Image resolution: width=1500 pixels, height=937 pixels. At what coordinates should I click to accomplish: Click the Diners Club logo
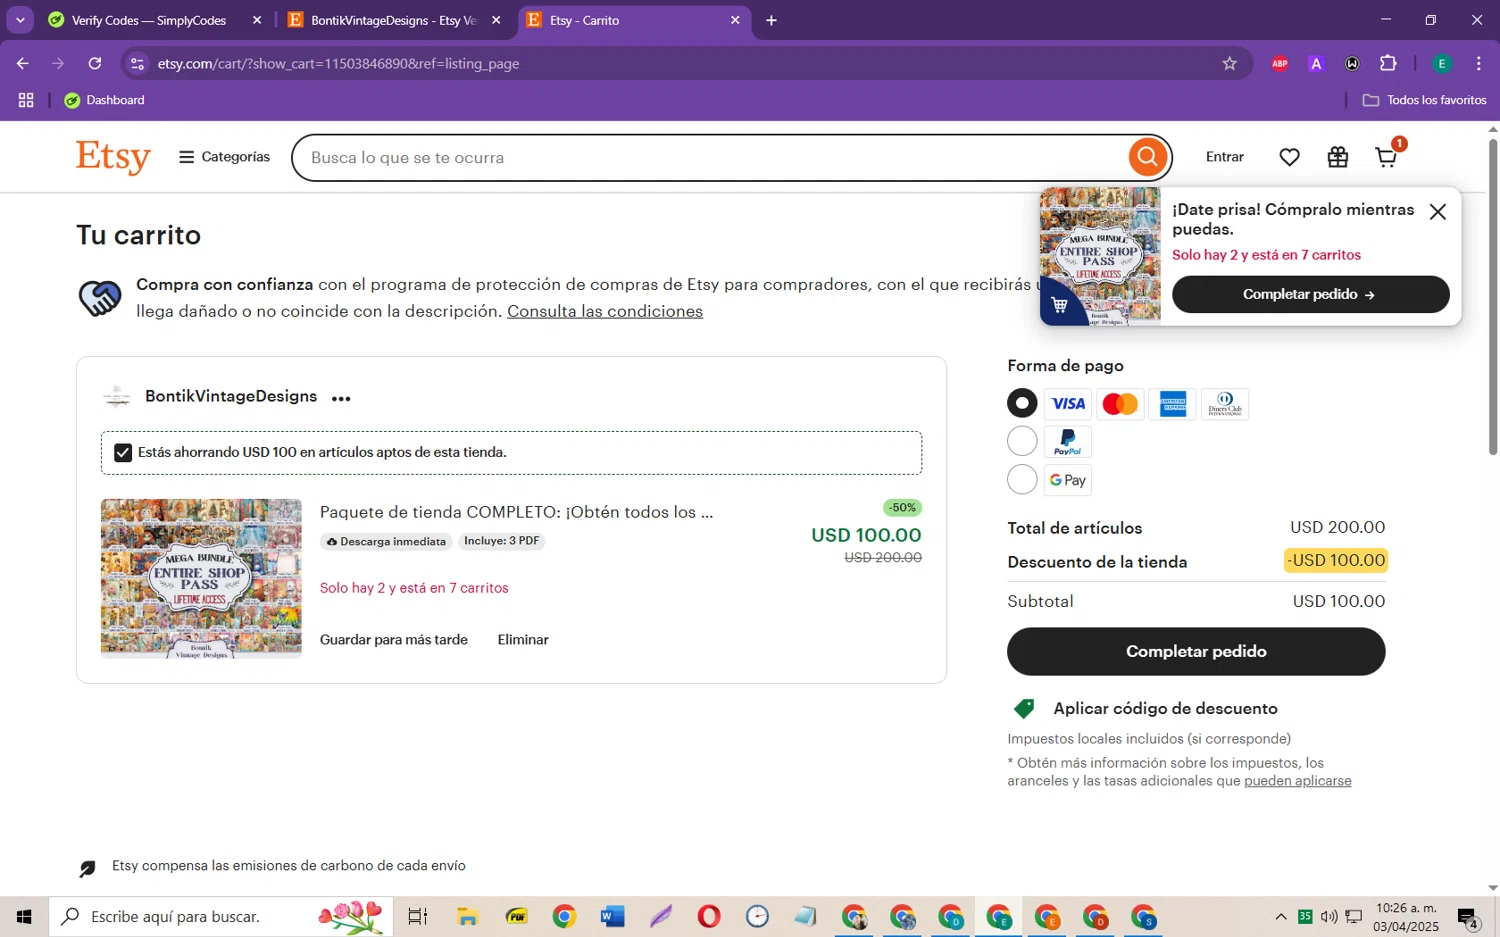click(x=1225, y=404)
